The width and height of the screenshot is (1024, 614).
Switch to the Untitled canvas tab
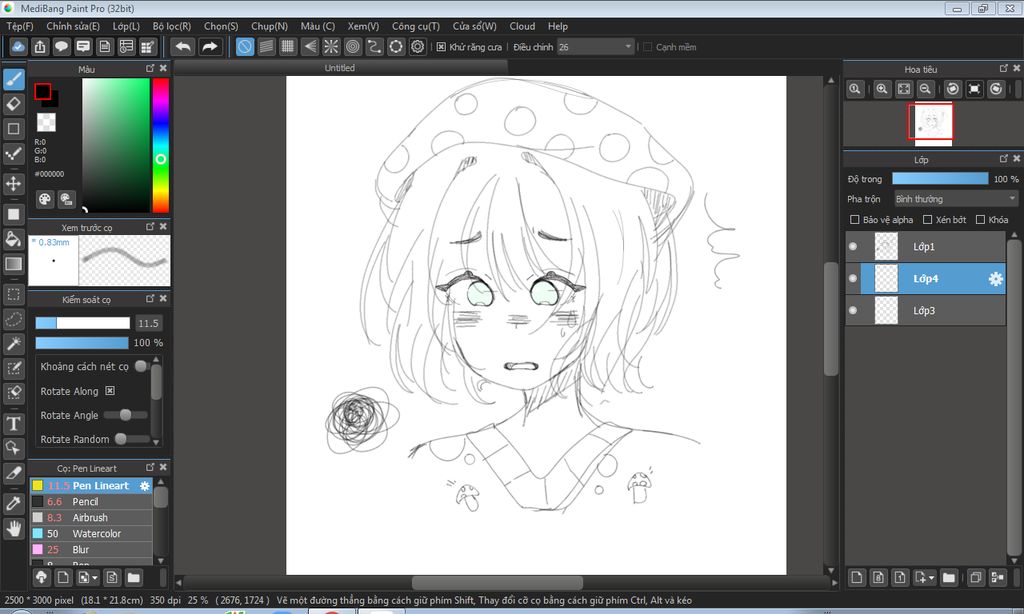pos(340,68)
